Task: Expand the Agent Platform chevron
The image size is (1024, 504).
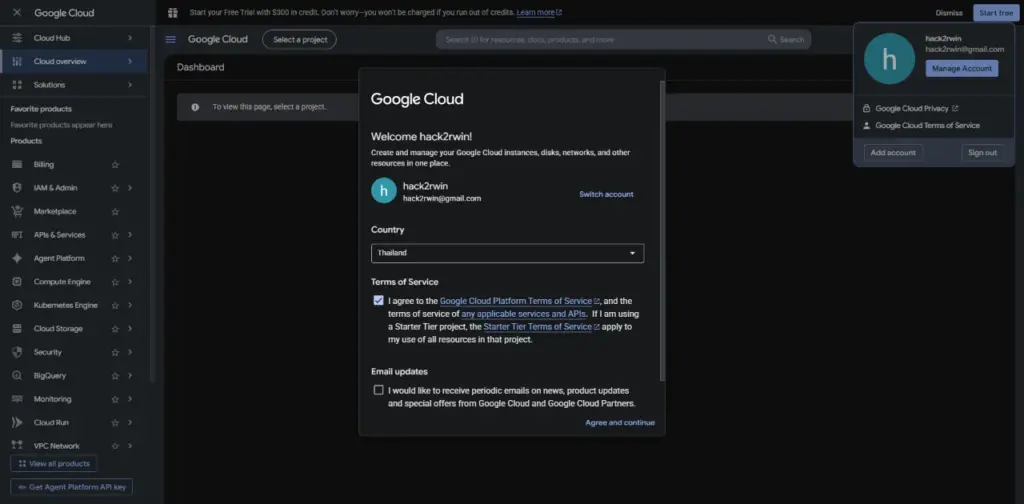Action: [130, 259]
